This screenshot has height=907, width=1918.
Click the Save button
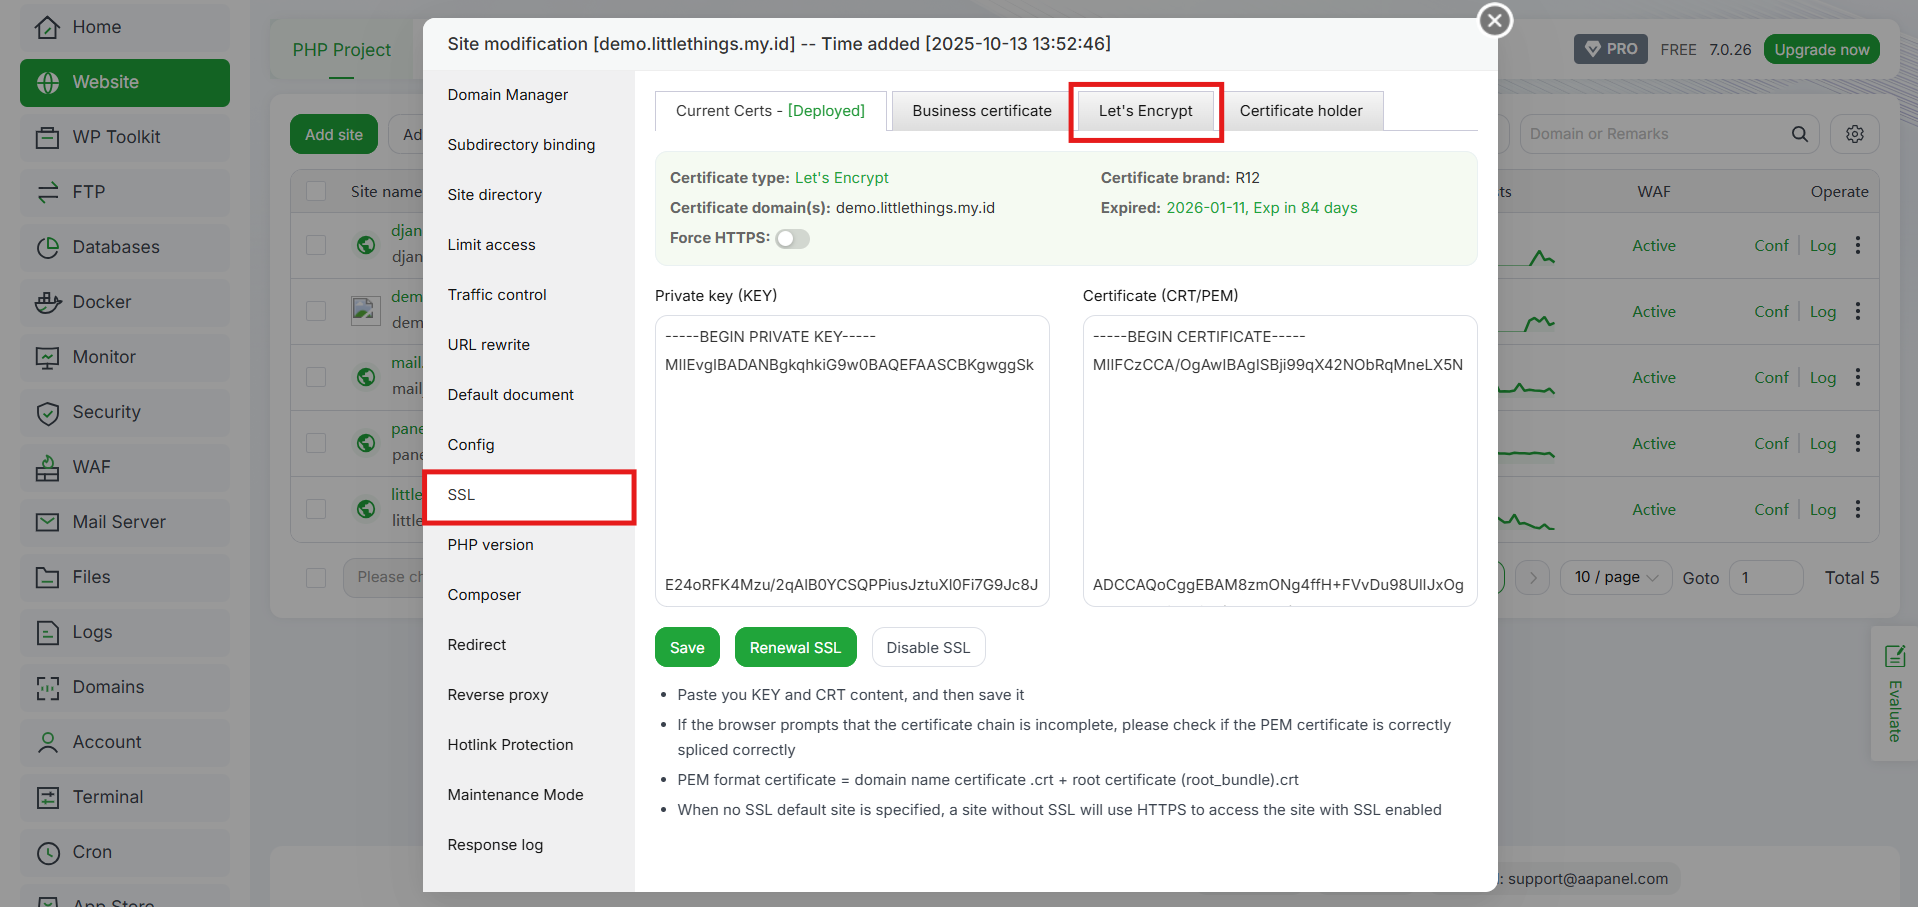pos(687,647)
